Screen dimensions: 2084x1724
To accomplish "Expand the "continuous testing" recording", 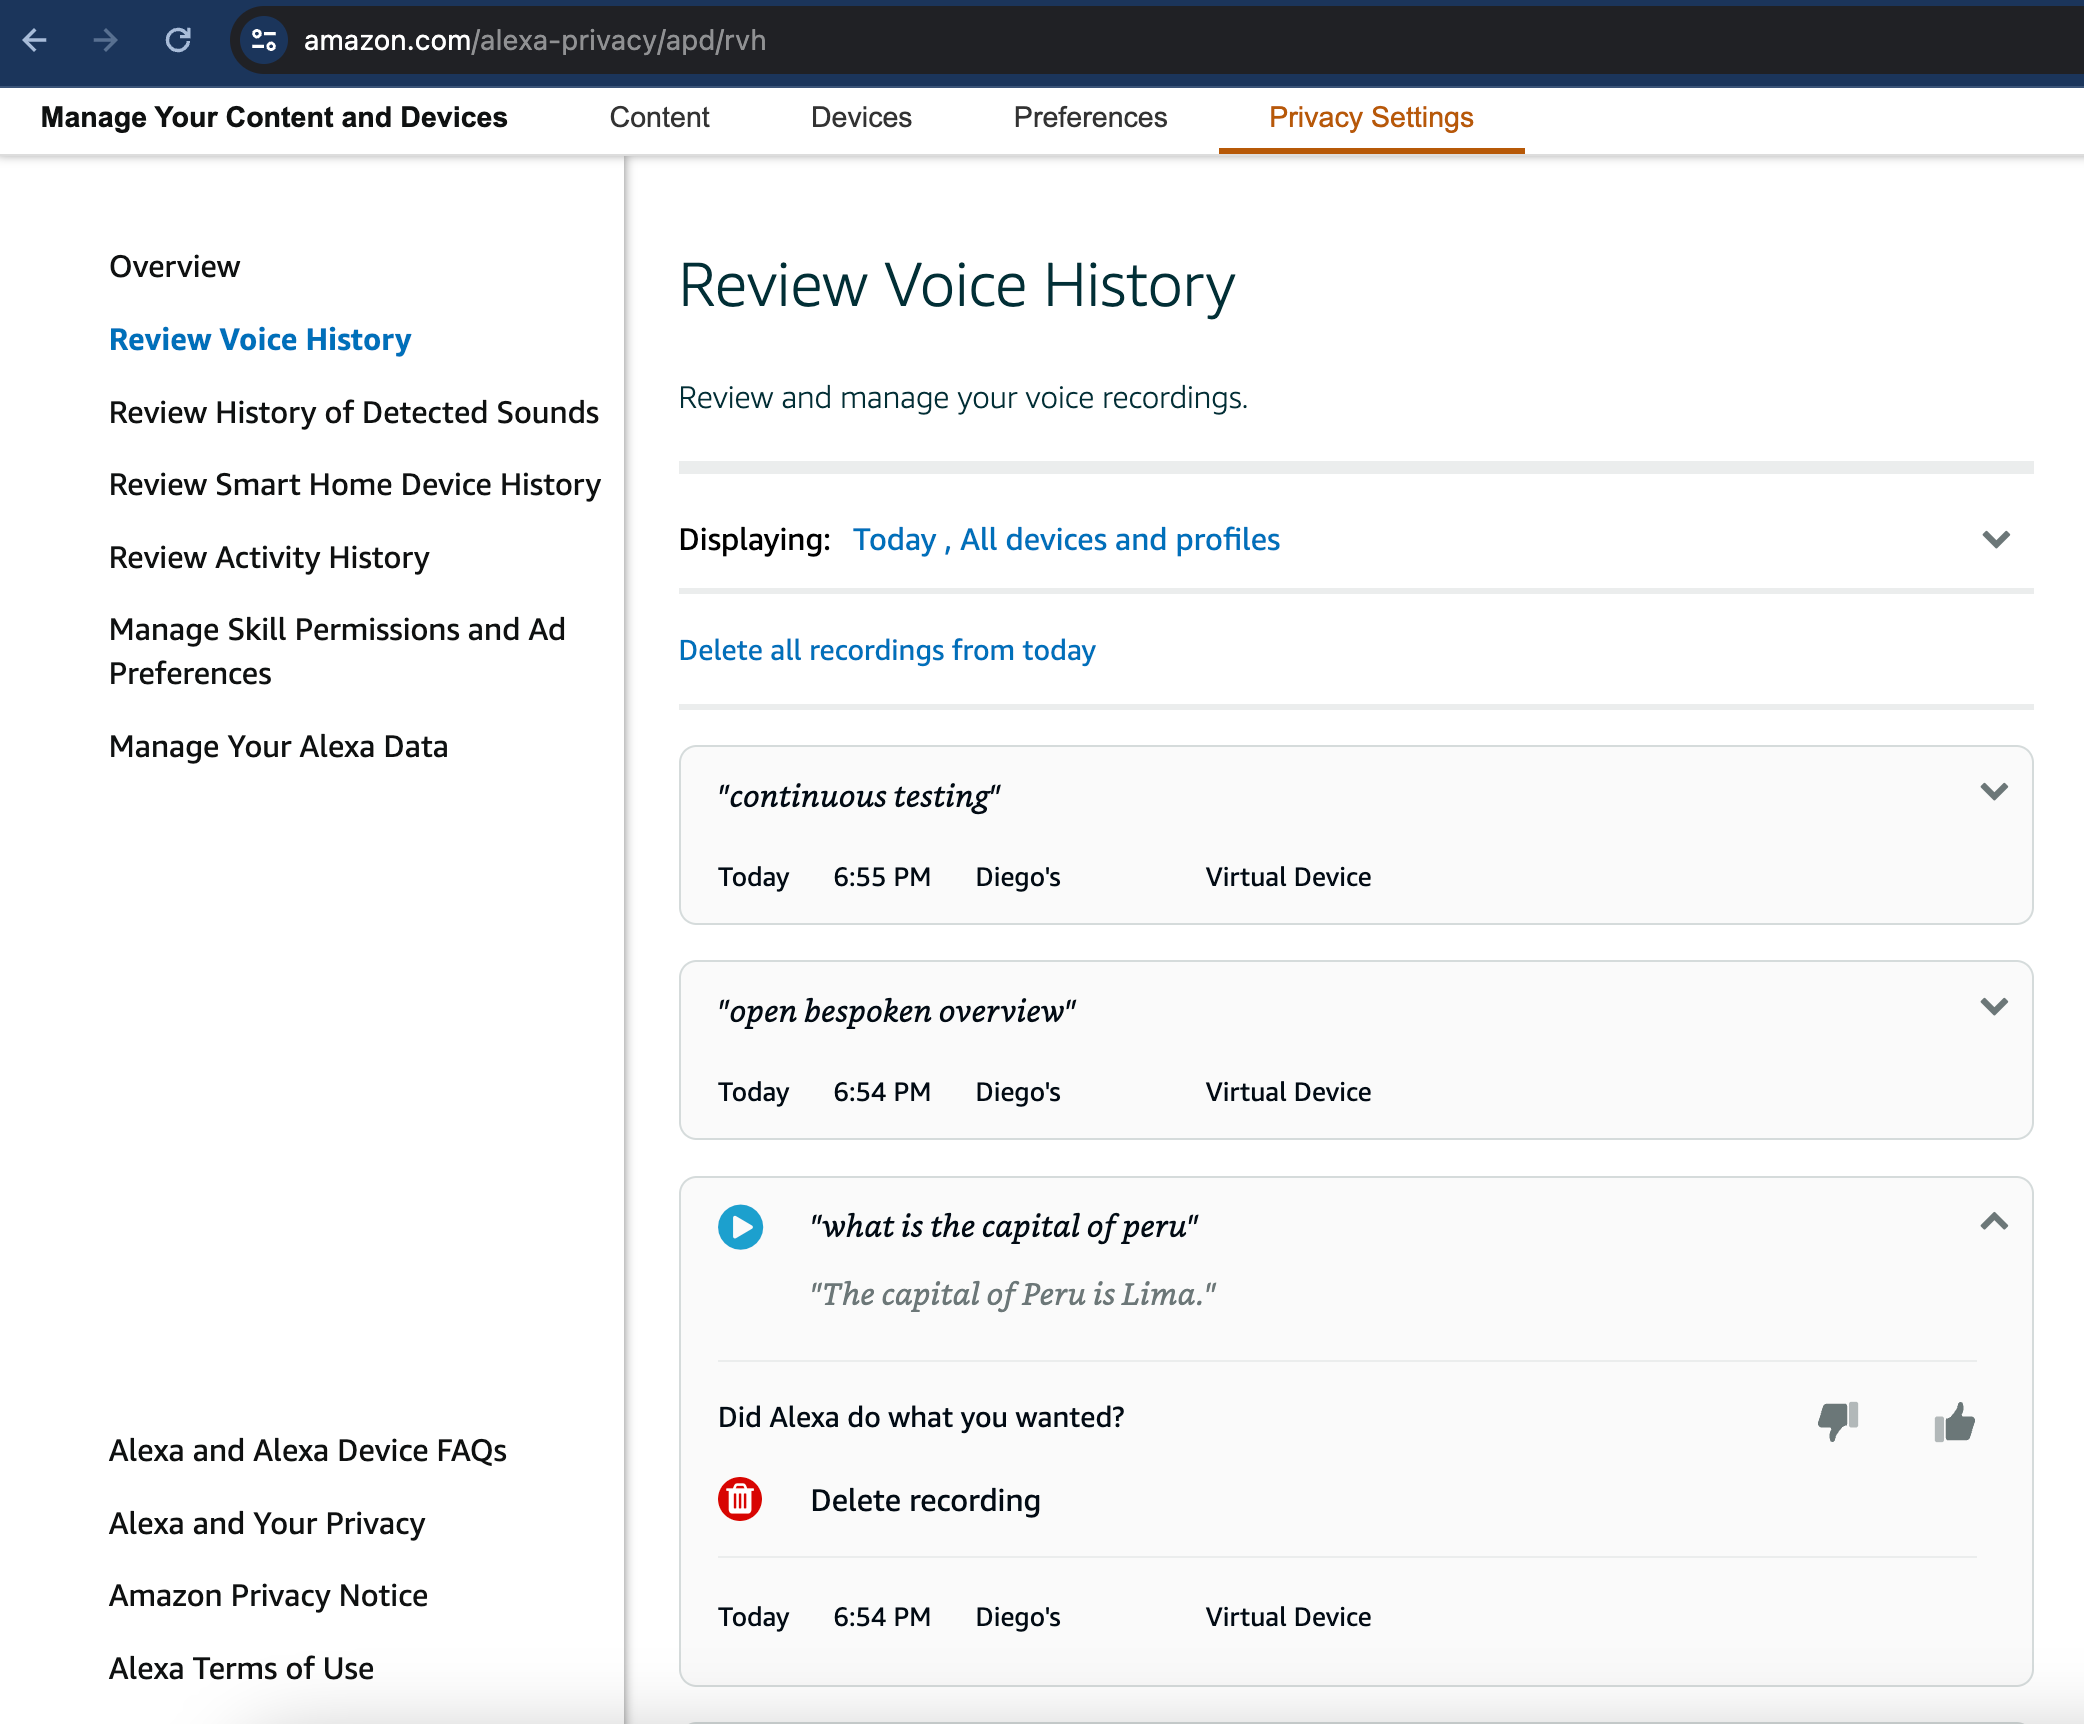I will (1994, 791).
